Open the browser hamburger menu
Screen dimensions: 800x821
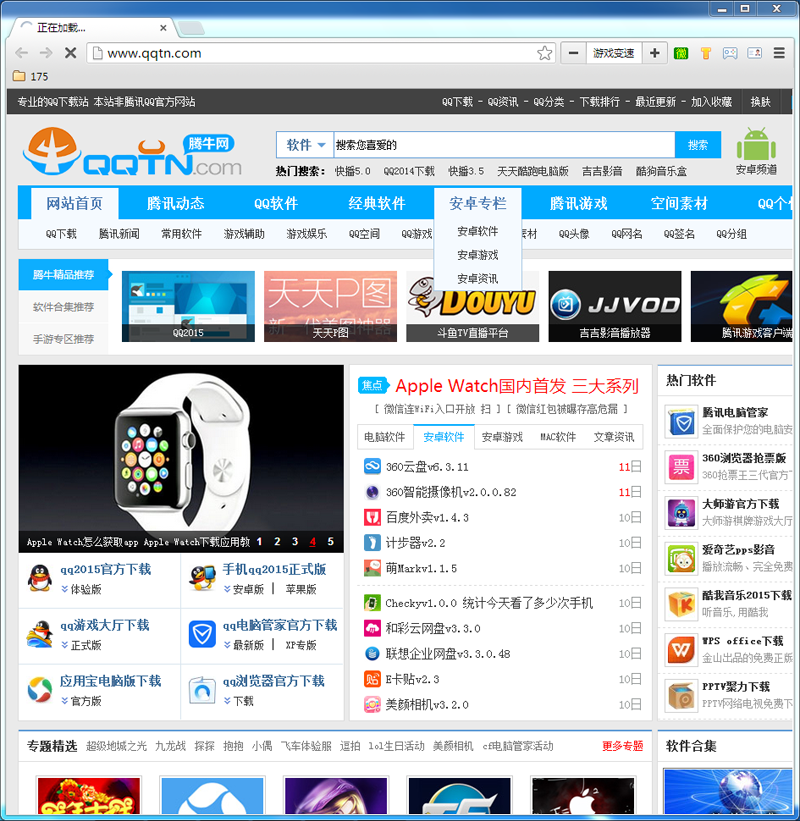779,53
